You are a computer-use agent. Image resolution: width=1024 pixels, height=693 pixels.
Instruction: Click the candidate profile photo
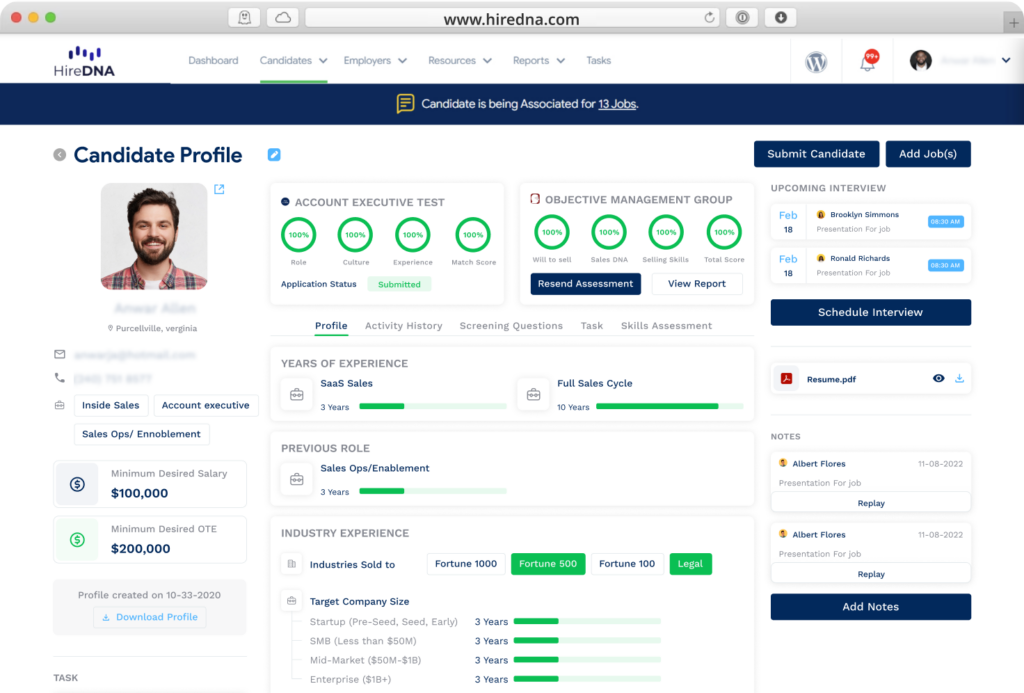(154, 236)
